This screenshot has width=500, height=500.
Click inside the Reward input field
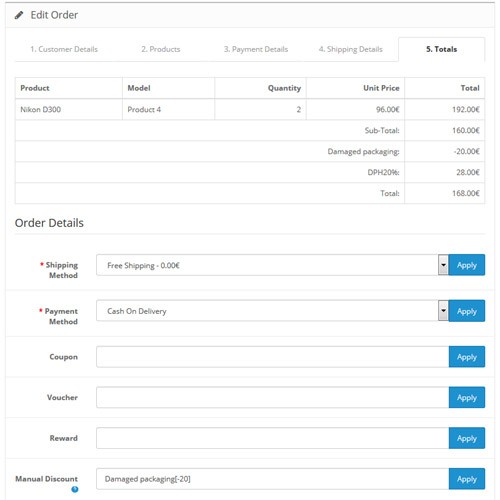(x=272, y=438)
